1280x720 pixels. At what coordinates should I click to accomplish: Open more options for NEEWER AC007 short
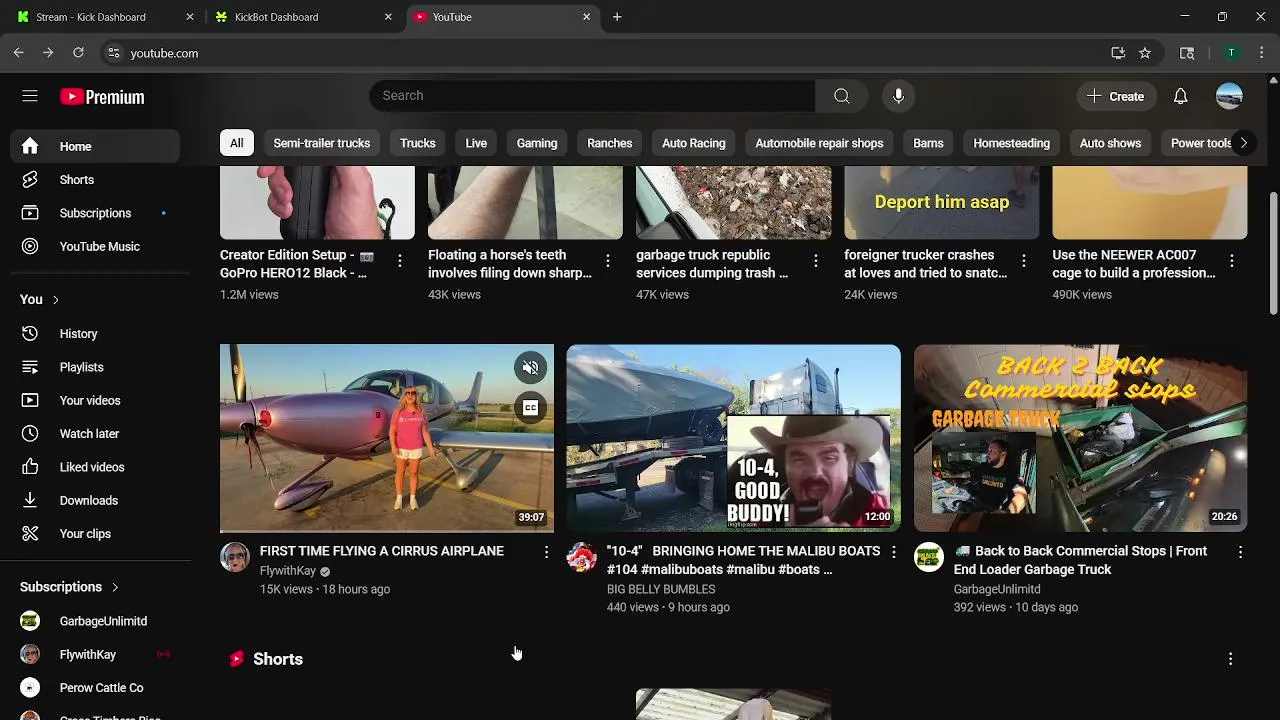tap(1231, 261)
